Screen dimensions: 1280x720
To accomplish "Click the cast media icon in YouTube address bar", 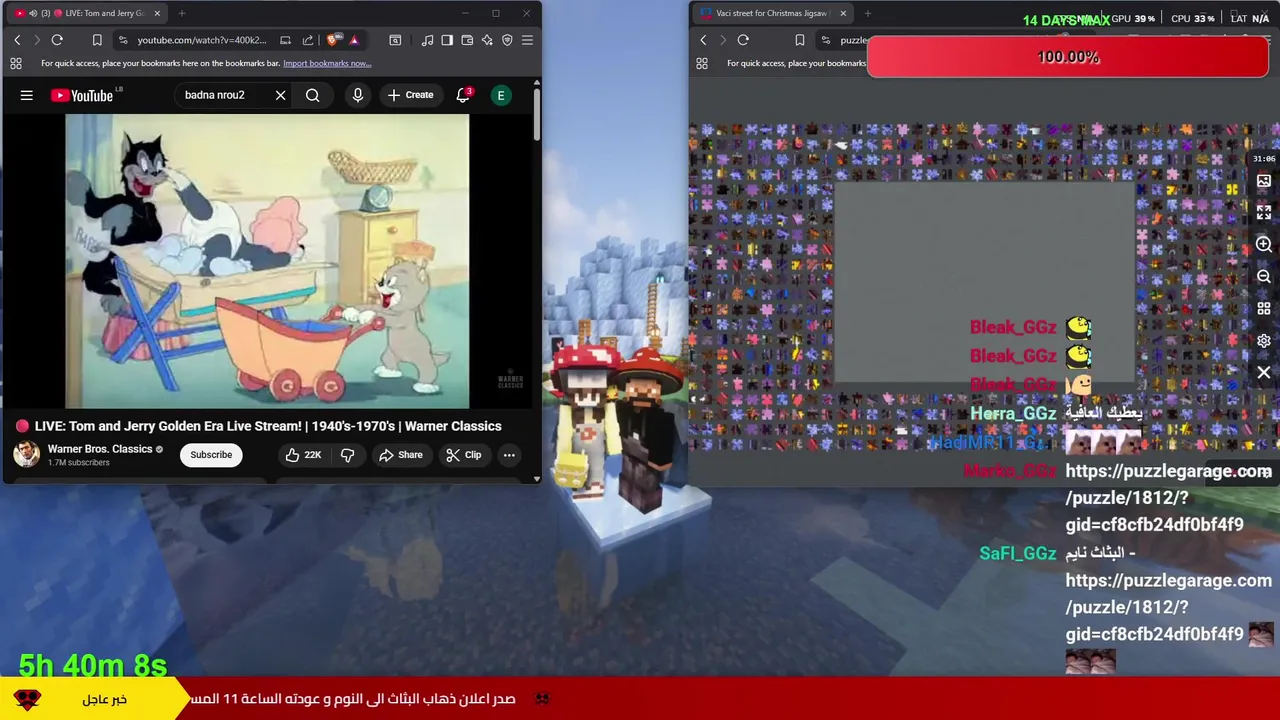I will click(x=285, y=40).
